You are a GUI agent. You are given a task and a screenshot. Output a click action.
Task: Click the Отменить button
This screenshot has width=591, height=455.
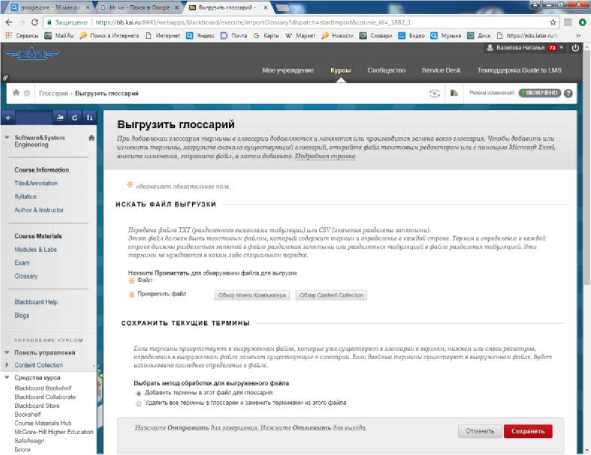(479, 431)
